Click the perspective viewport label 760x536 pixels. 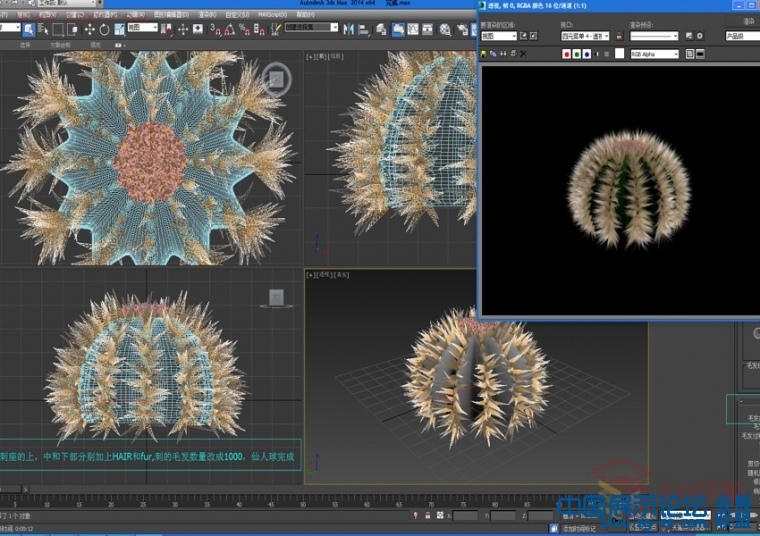(x=327, y=275)
